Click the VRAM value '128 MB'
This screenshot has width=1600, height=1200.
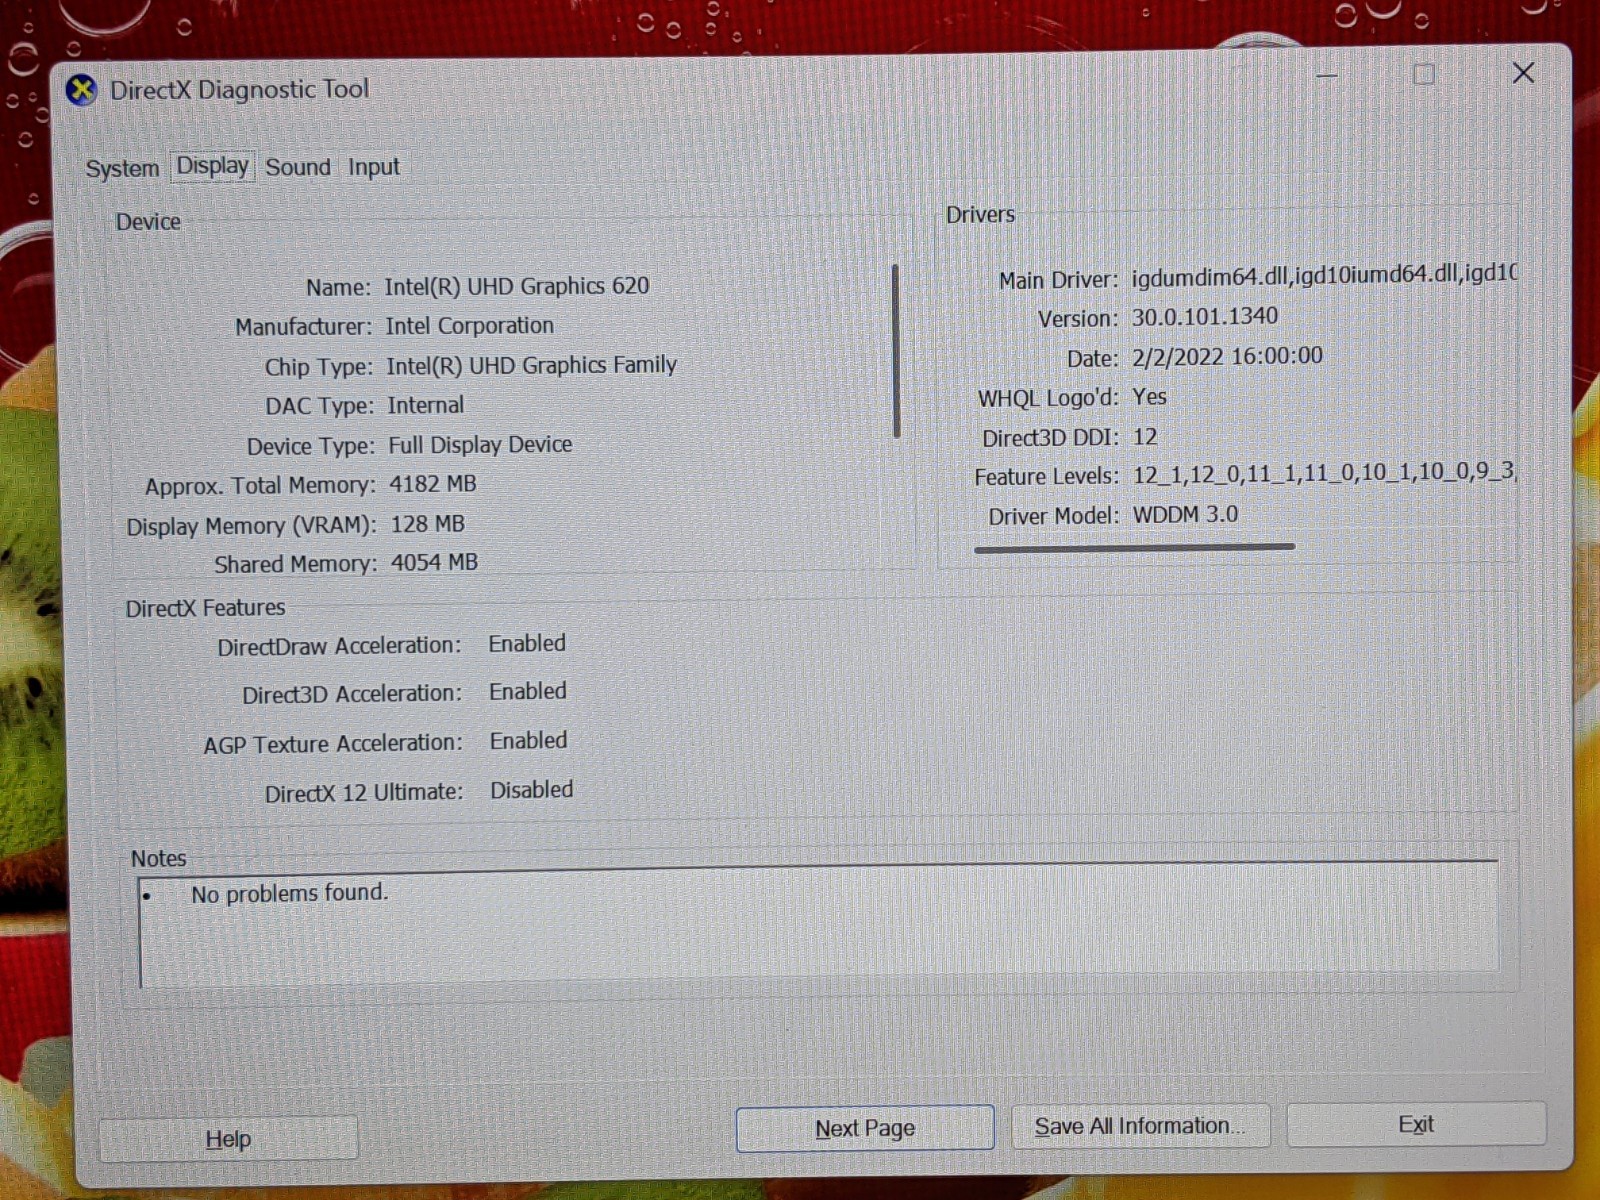(x=427, y=524)
